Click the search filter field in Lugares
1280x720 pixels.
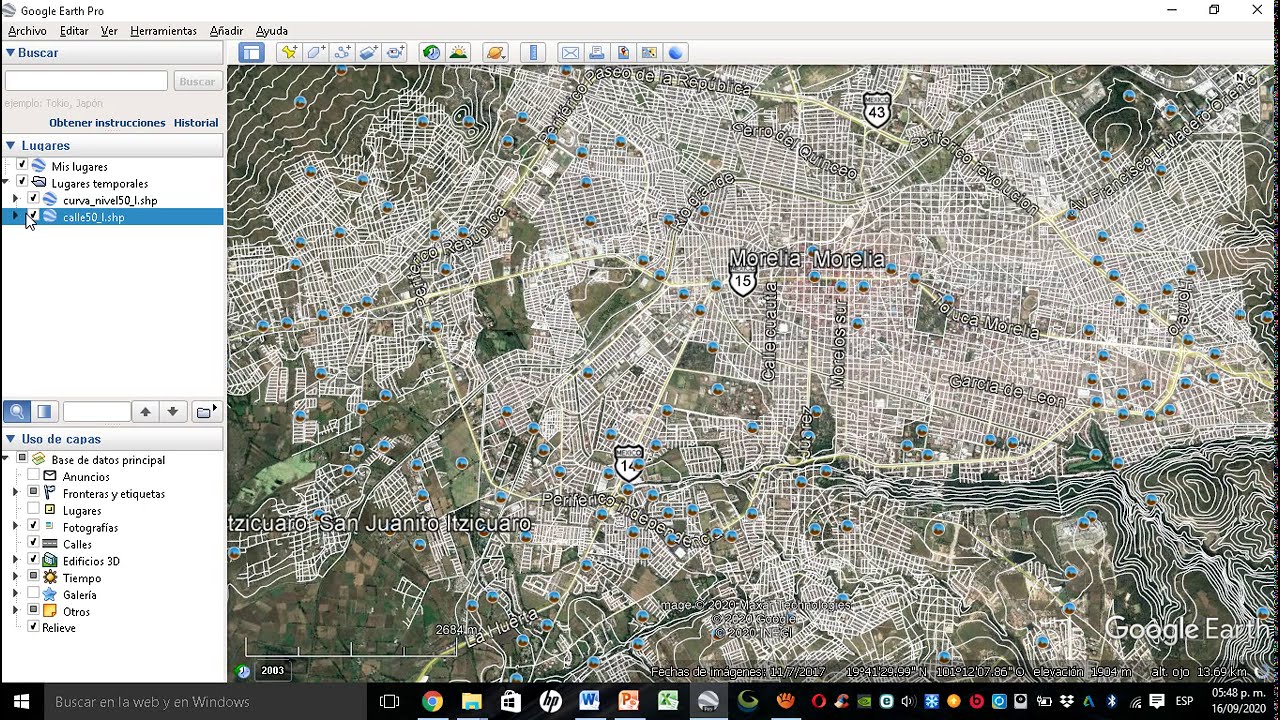(x=96, y=411)
